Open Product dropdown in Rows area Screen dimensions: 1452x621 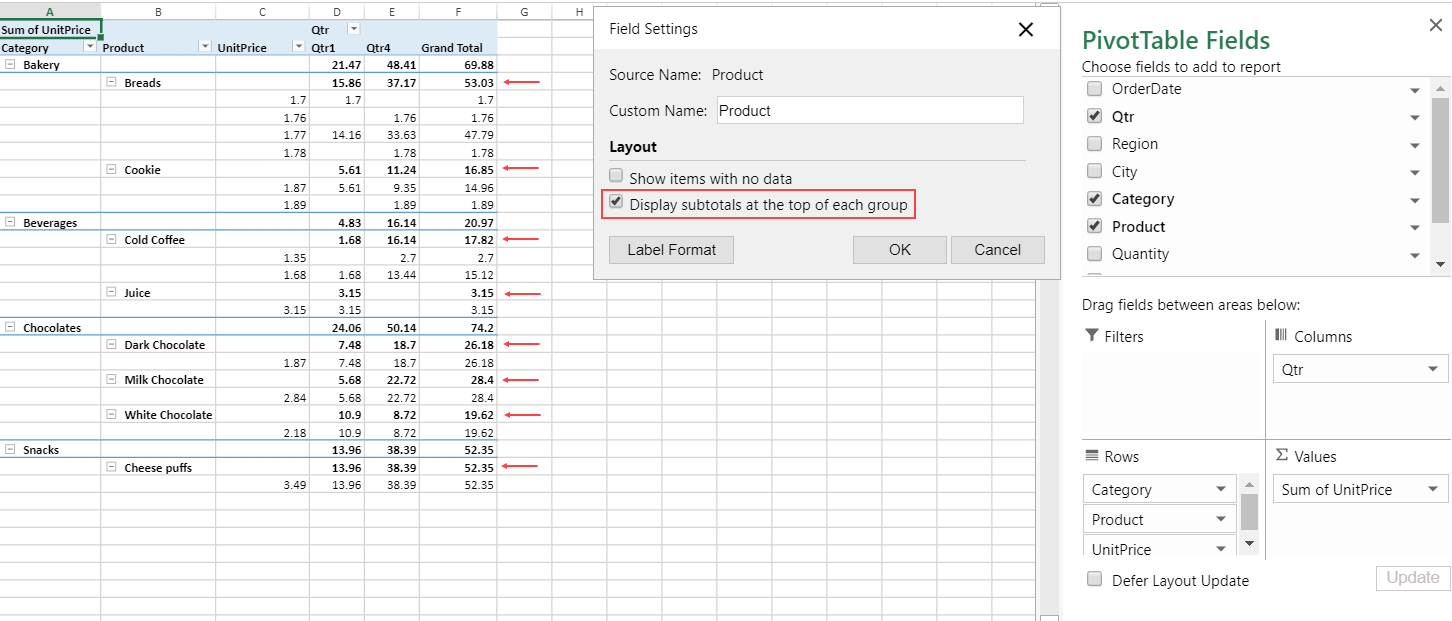(x=1221, y=520)
